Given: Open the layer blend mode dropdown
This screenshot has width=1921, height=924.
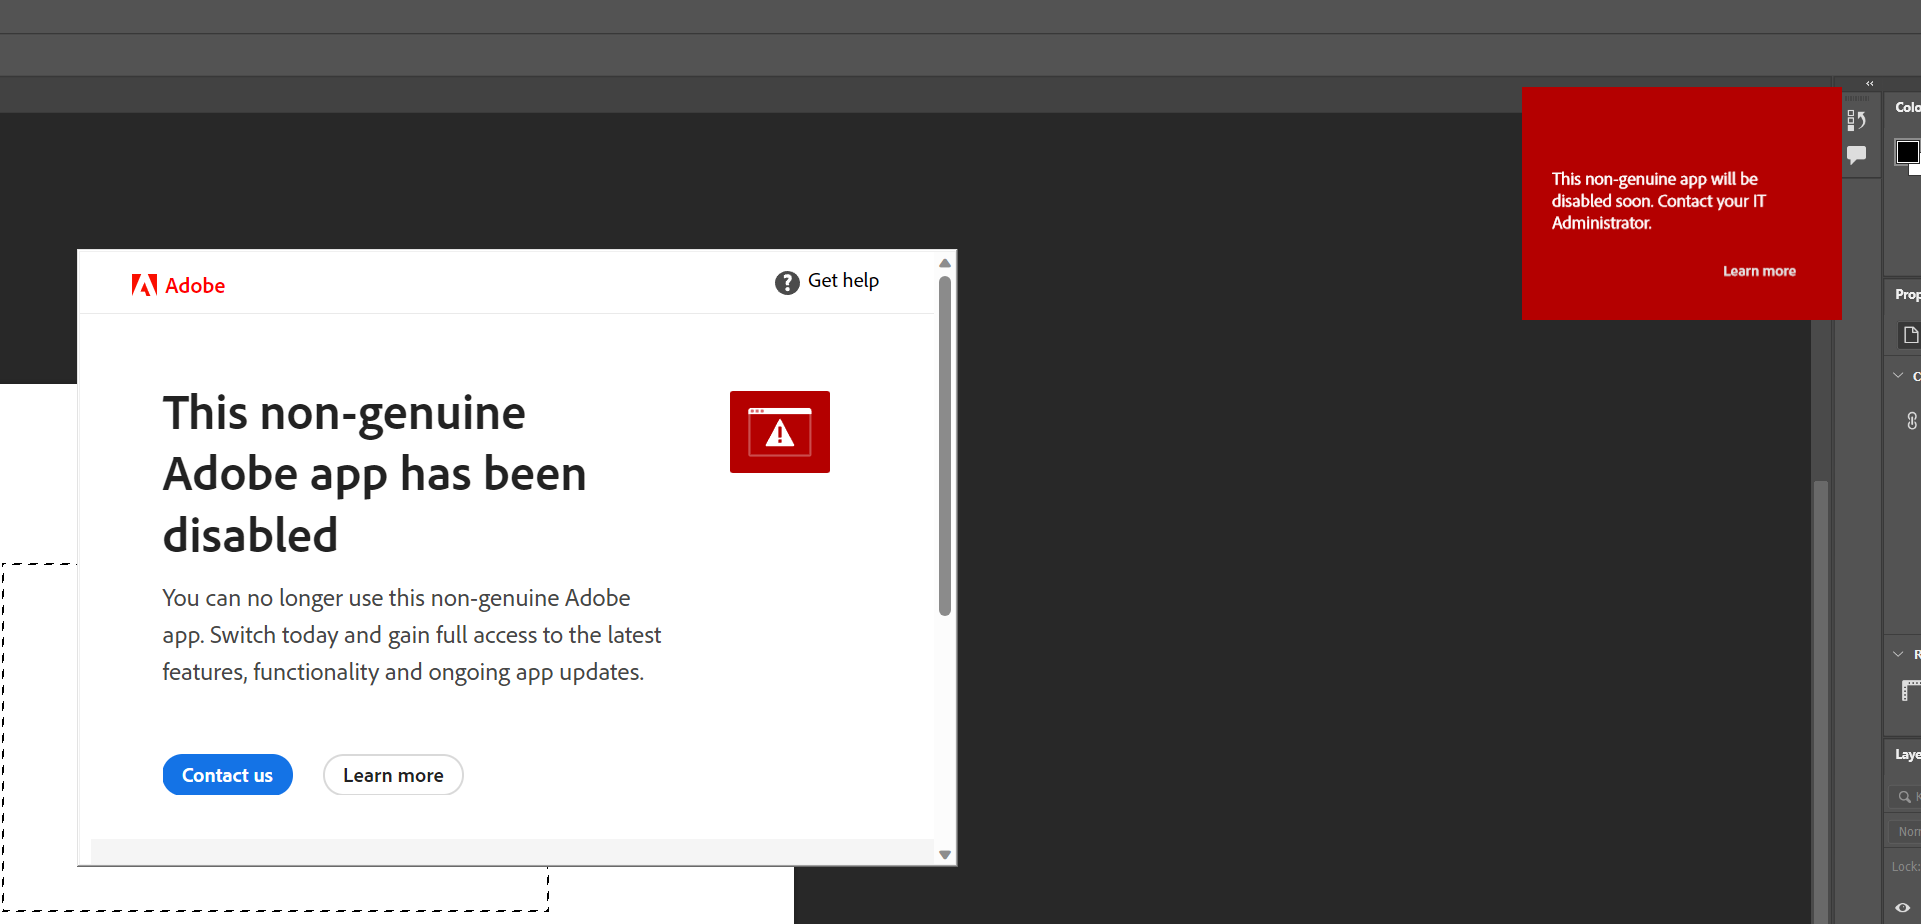Looking at the screenshot, I should click(x=1905, y=832).
